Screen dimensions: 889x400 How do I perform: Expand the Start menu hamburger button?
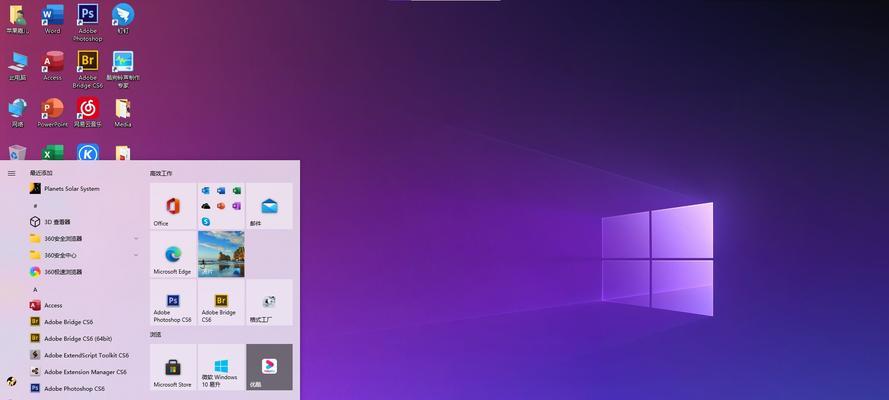[x=11, y=173]
